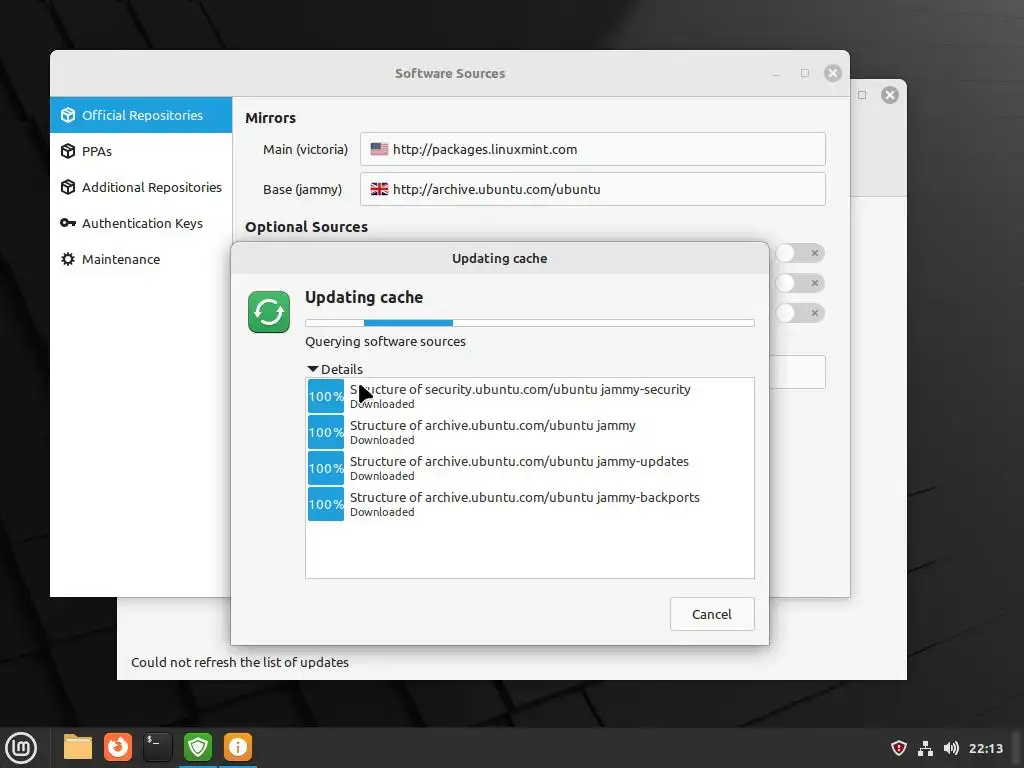Switch to the orange info taskbar item

point(238,747)
